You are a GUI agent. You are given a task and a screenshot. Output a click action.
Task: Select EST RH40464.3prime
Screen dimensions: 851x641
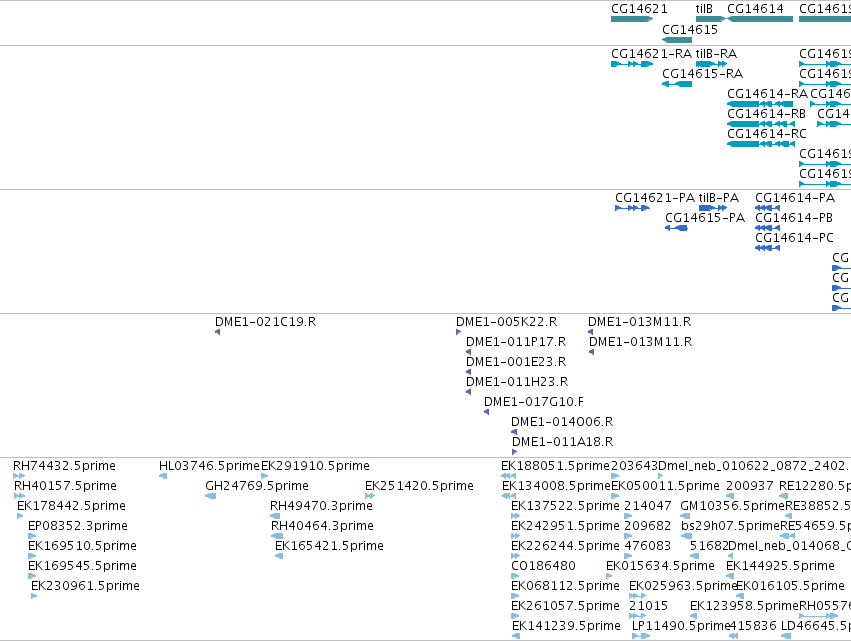(x=277, y=536)
